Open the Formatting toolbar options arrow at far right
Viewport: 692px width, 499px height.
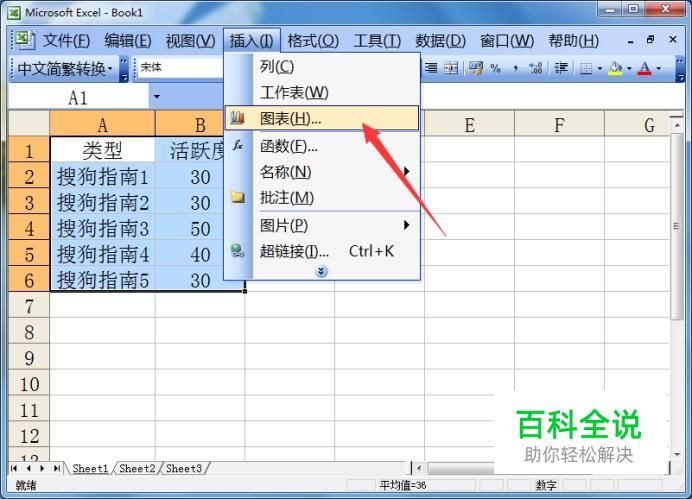pyautogui.click(x=680, y=69)
